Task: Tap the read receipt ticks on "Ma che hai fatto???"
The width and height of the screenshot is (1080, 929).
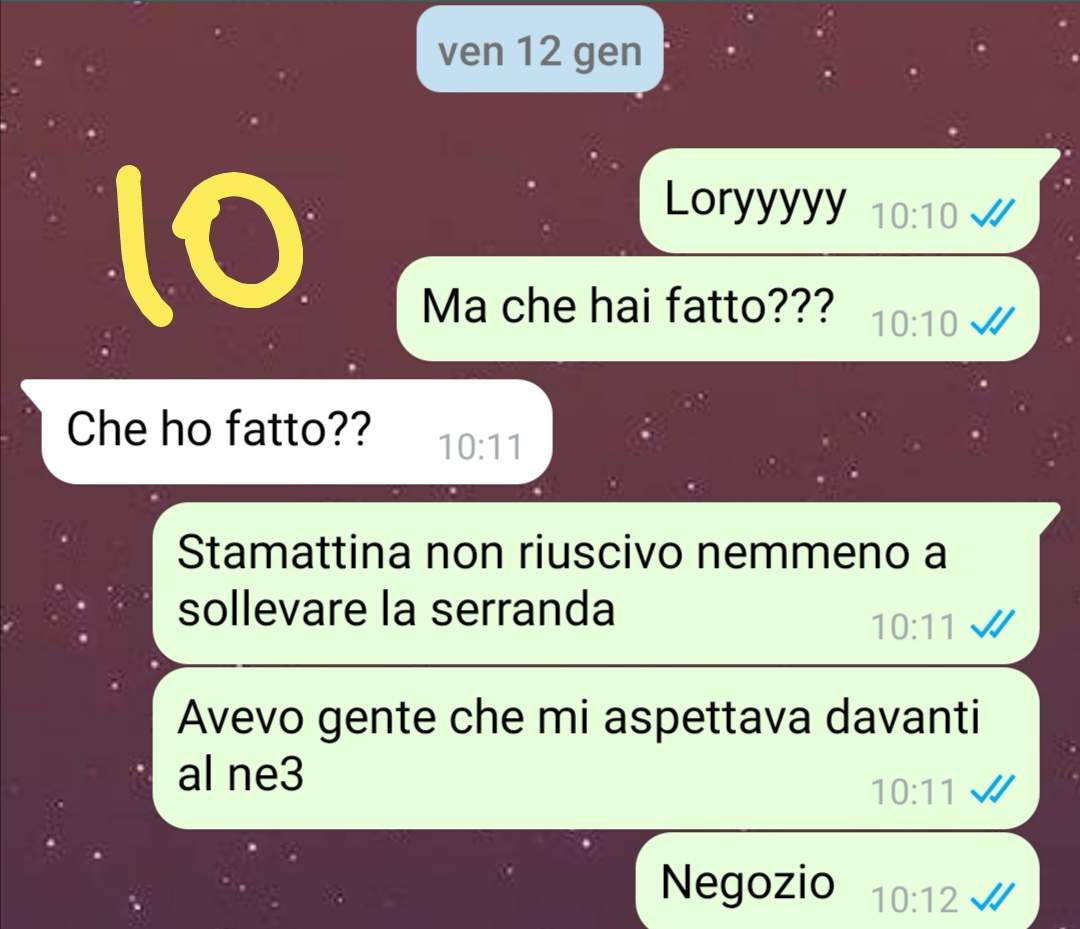Action: pos(992,323)
